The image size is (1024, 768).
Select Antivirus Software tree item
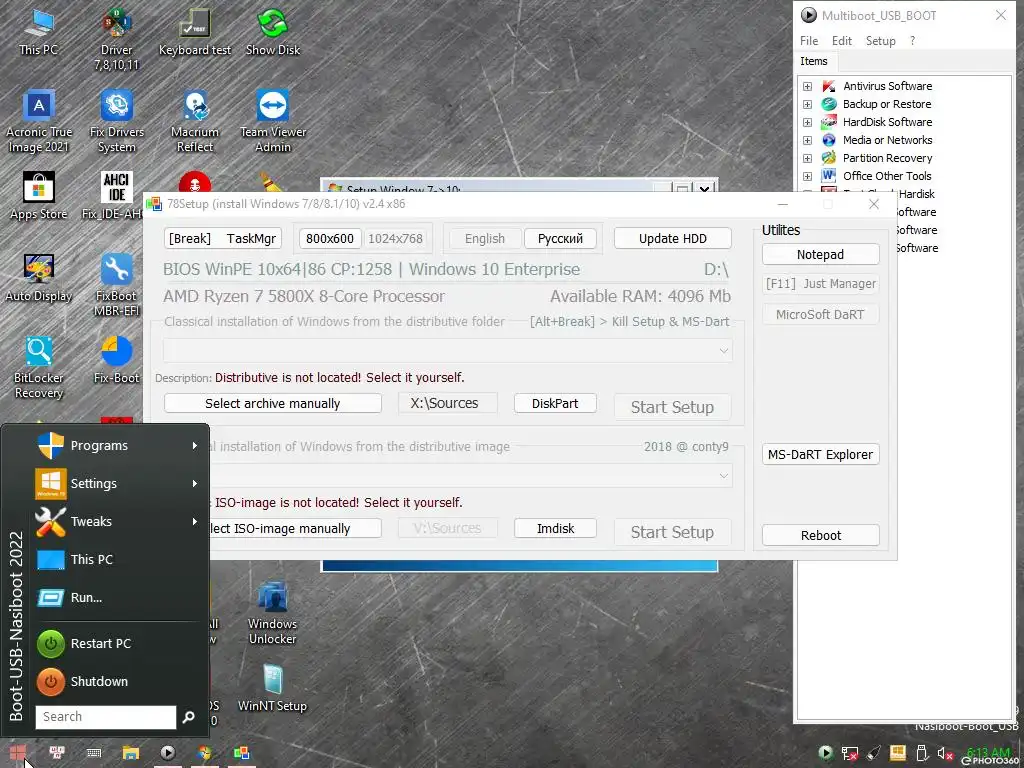point(887,86)
